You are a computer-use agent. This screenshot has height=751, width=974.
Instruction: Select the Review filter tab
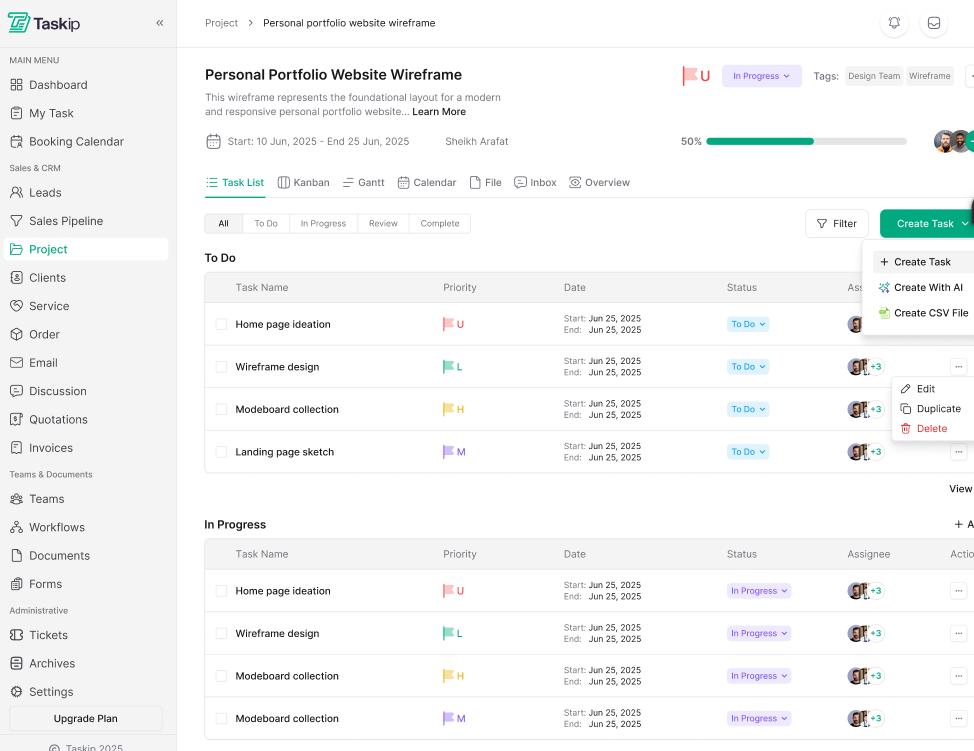click(383, 224)
